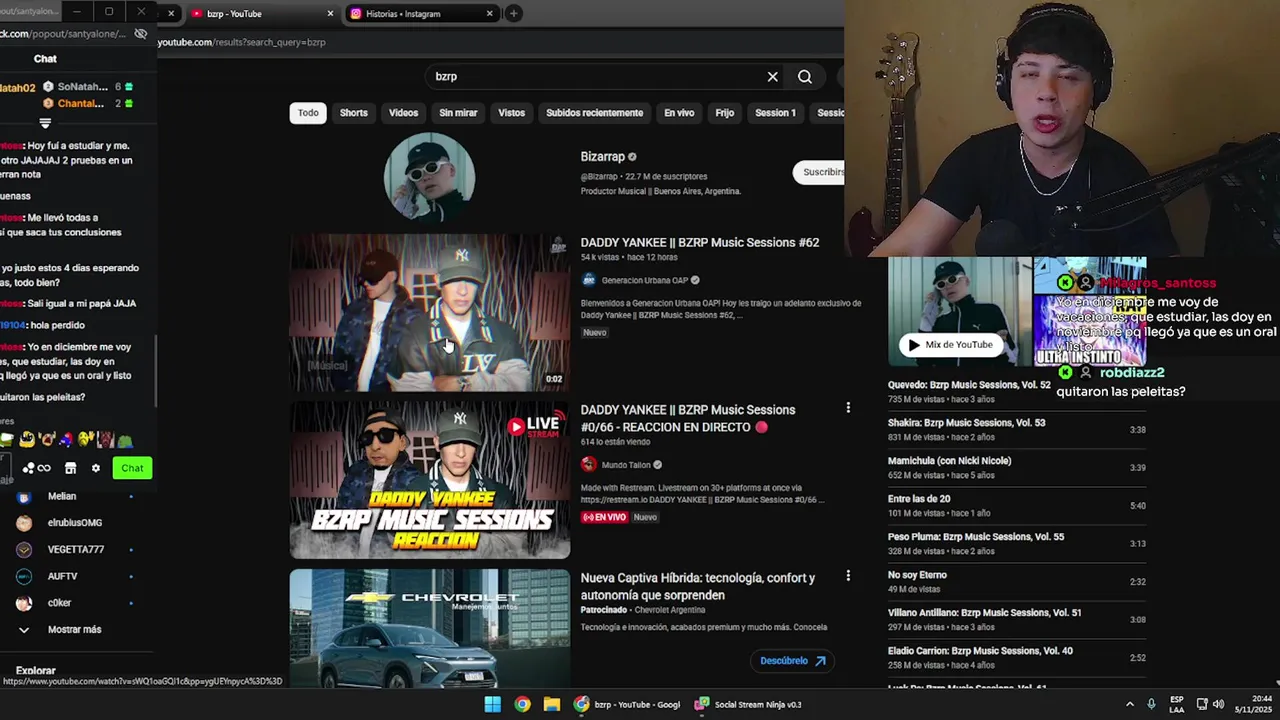This screenshot has height=720, width=1280.
Task: Click the YouTube search magnifier icon
Action: coord(805,77)
